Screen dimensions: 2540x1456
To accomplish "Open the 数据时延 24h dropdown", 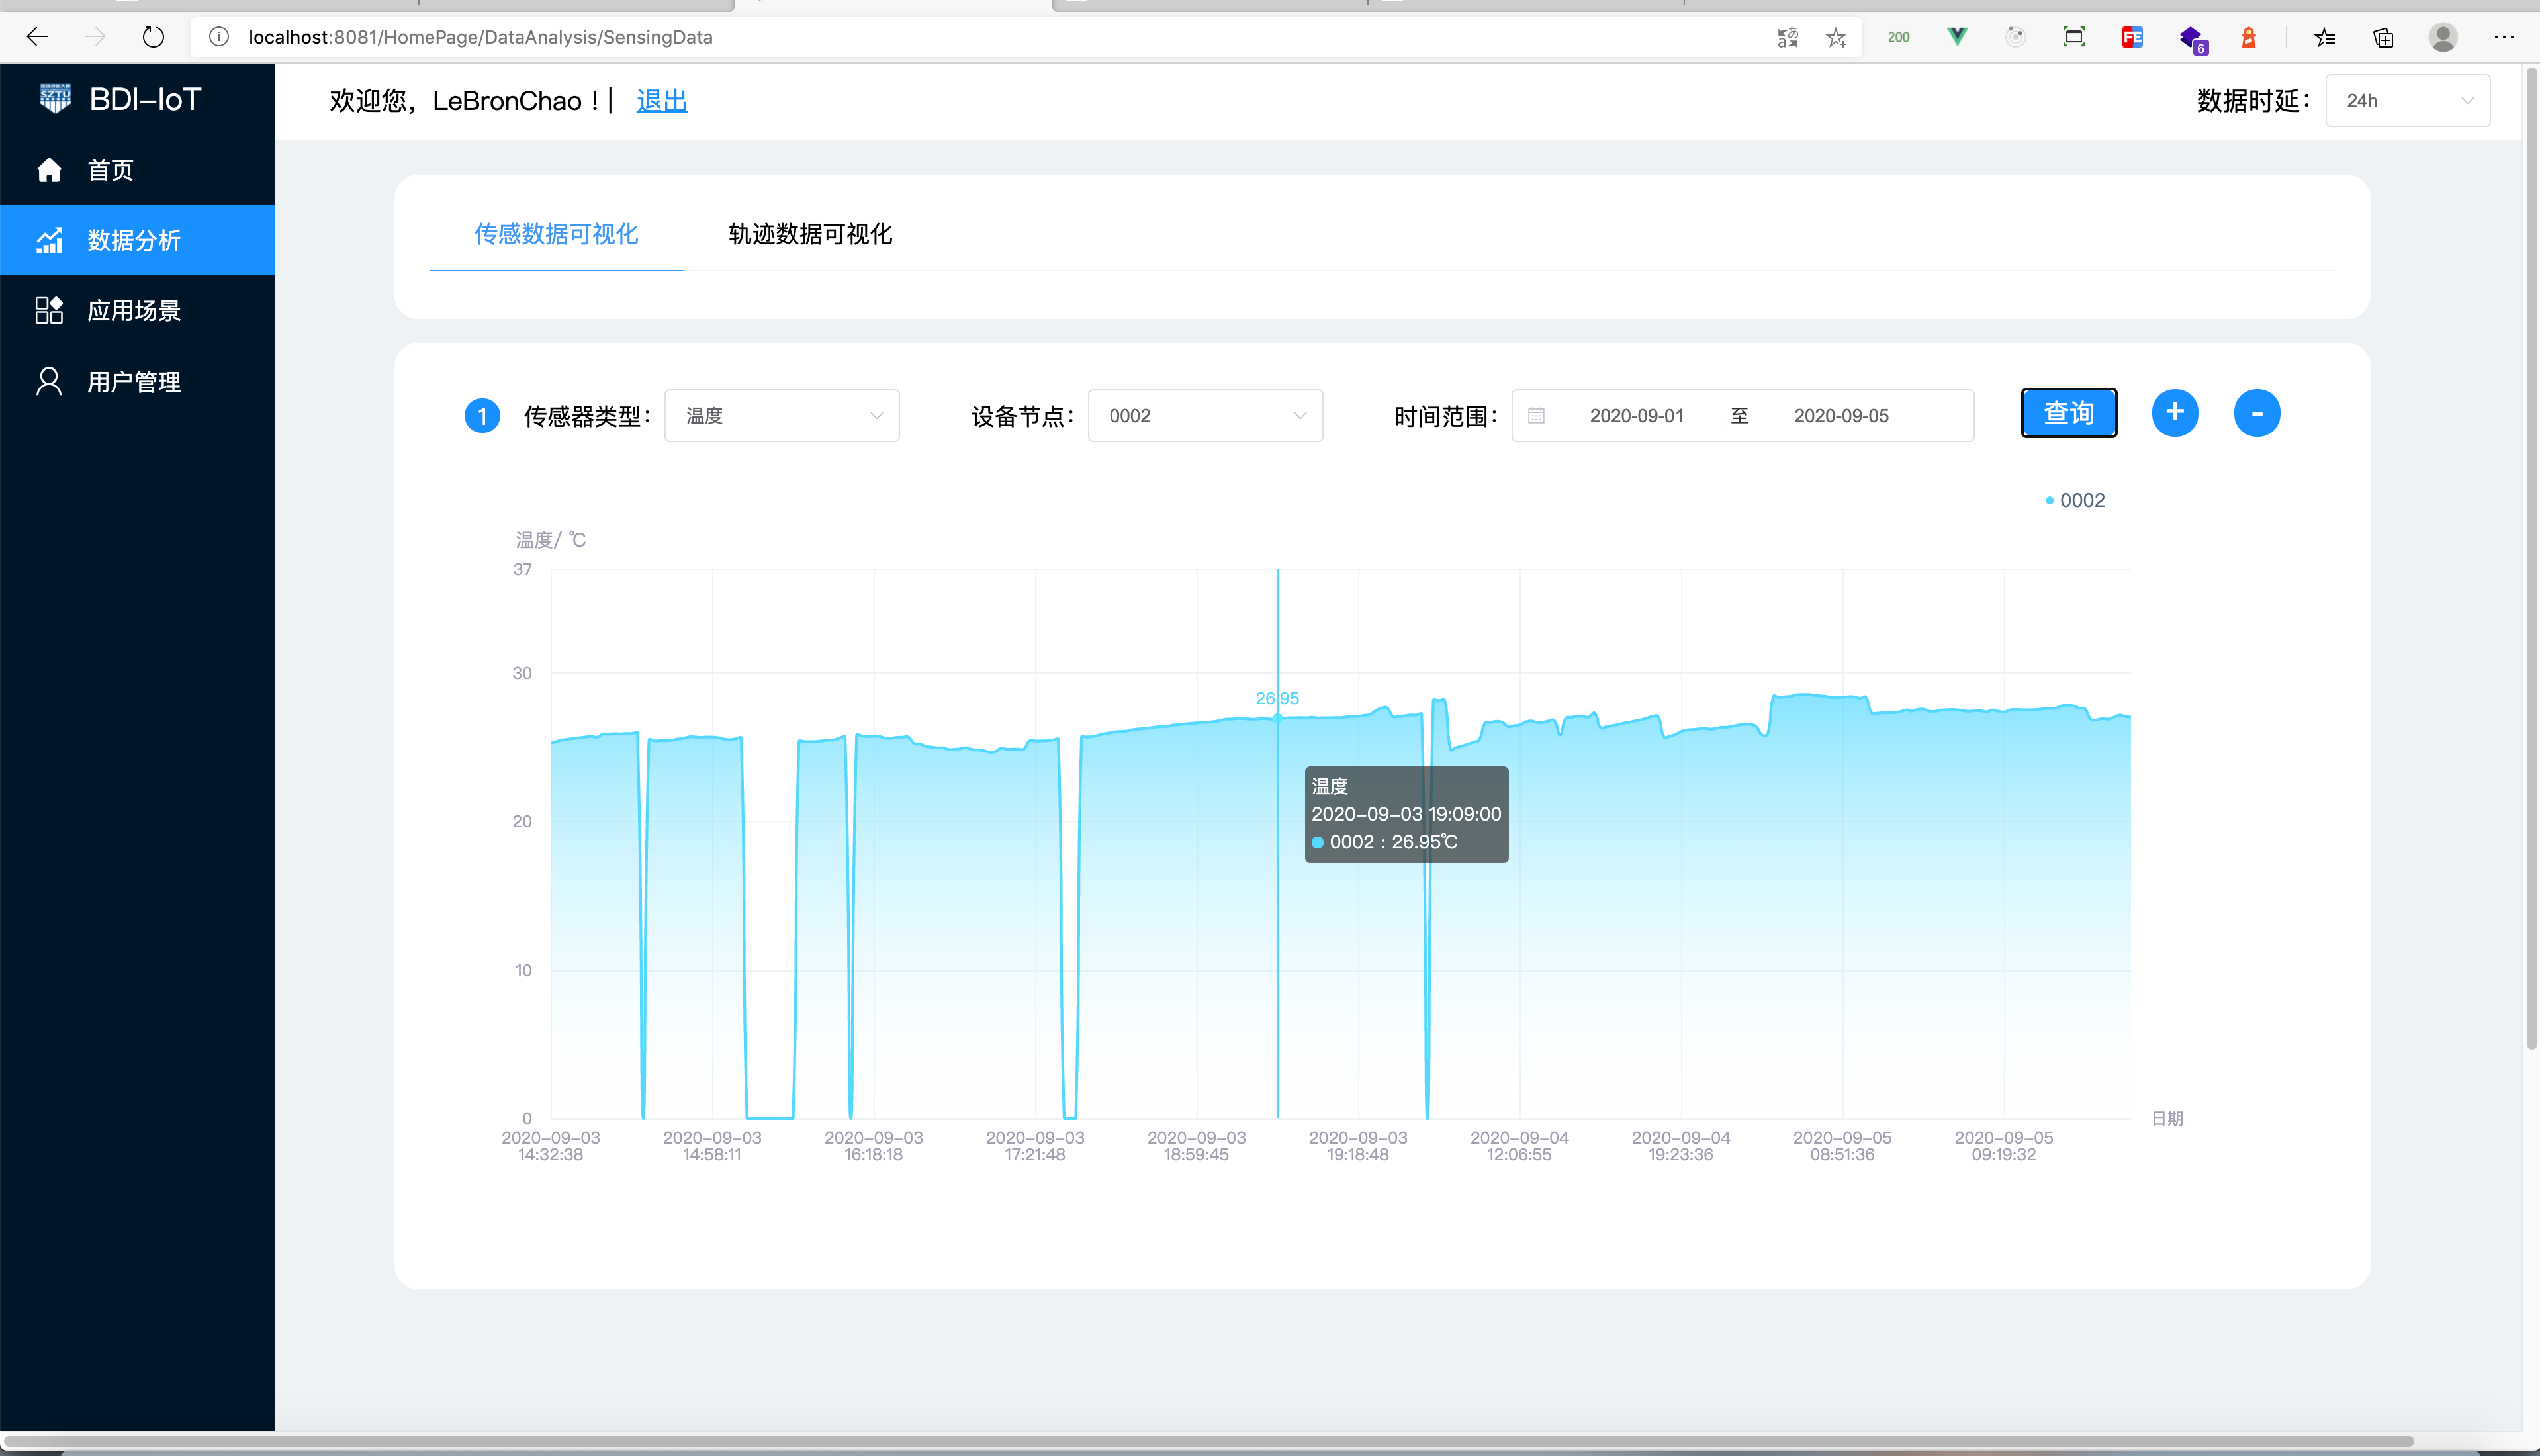I will tap(2406, 100).
